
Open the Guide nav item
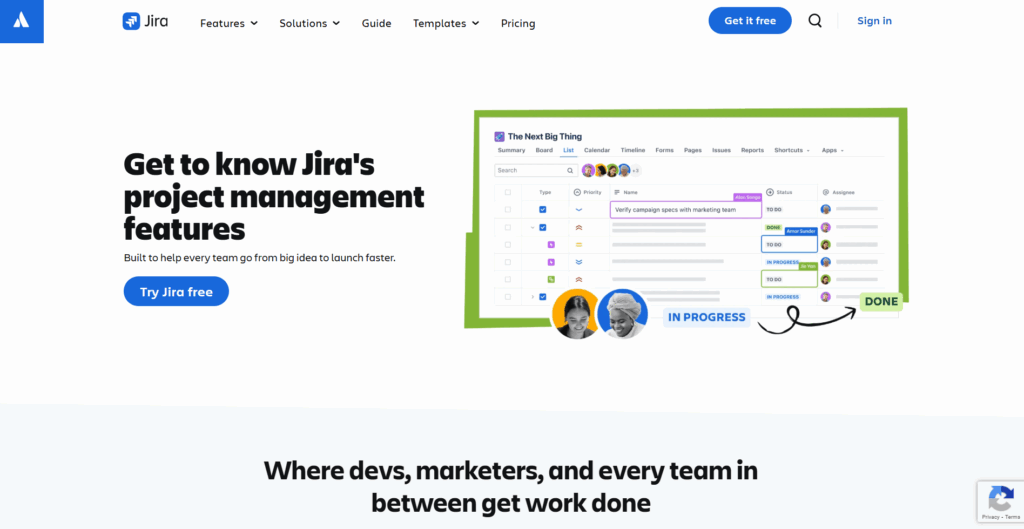click(x=376, y=23)
